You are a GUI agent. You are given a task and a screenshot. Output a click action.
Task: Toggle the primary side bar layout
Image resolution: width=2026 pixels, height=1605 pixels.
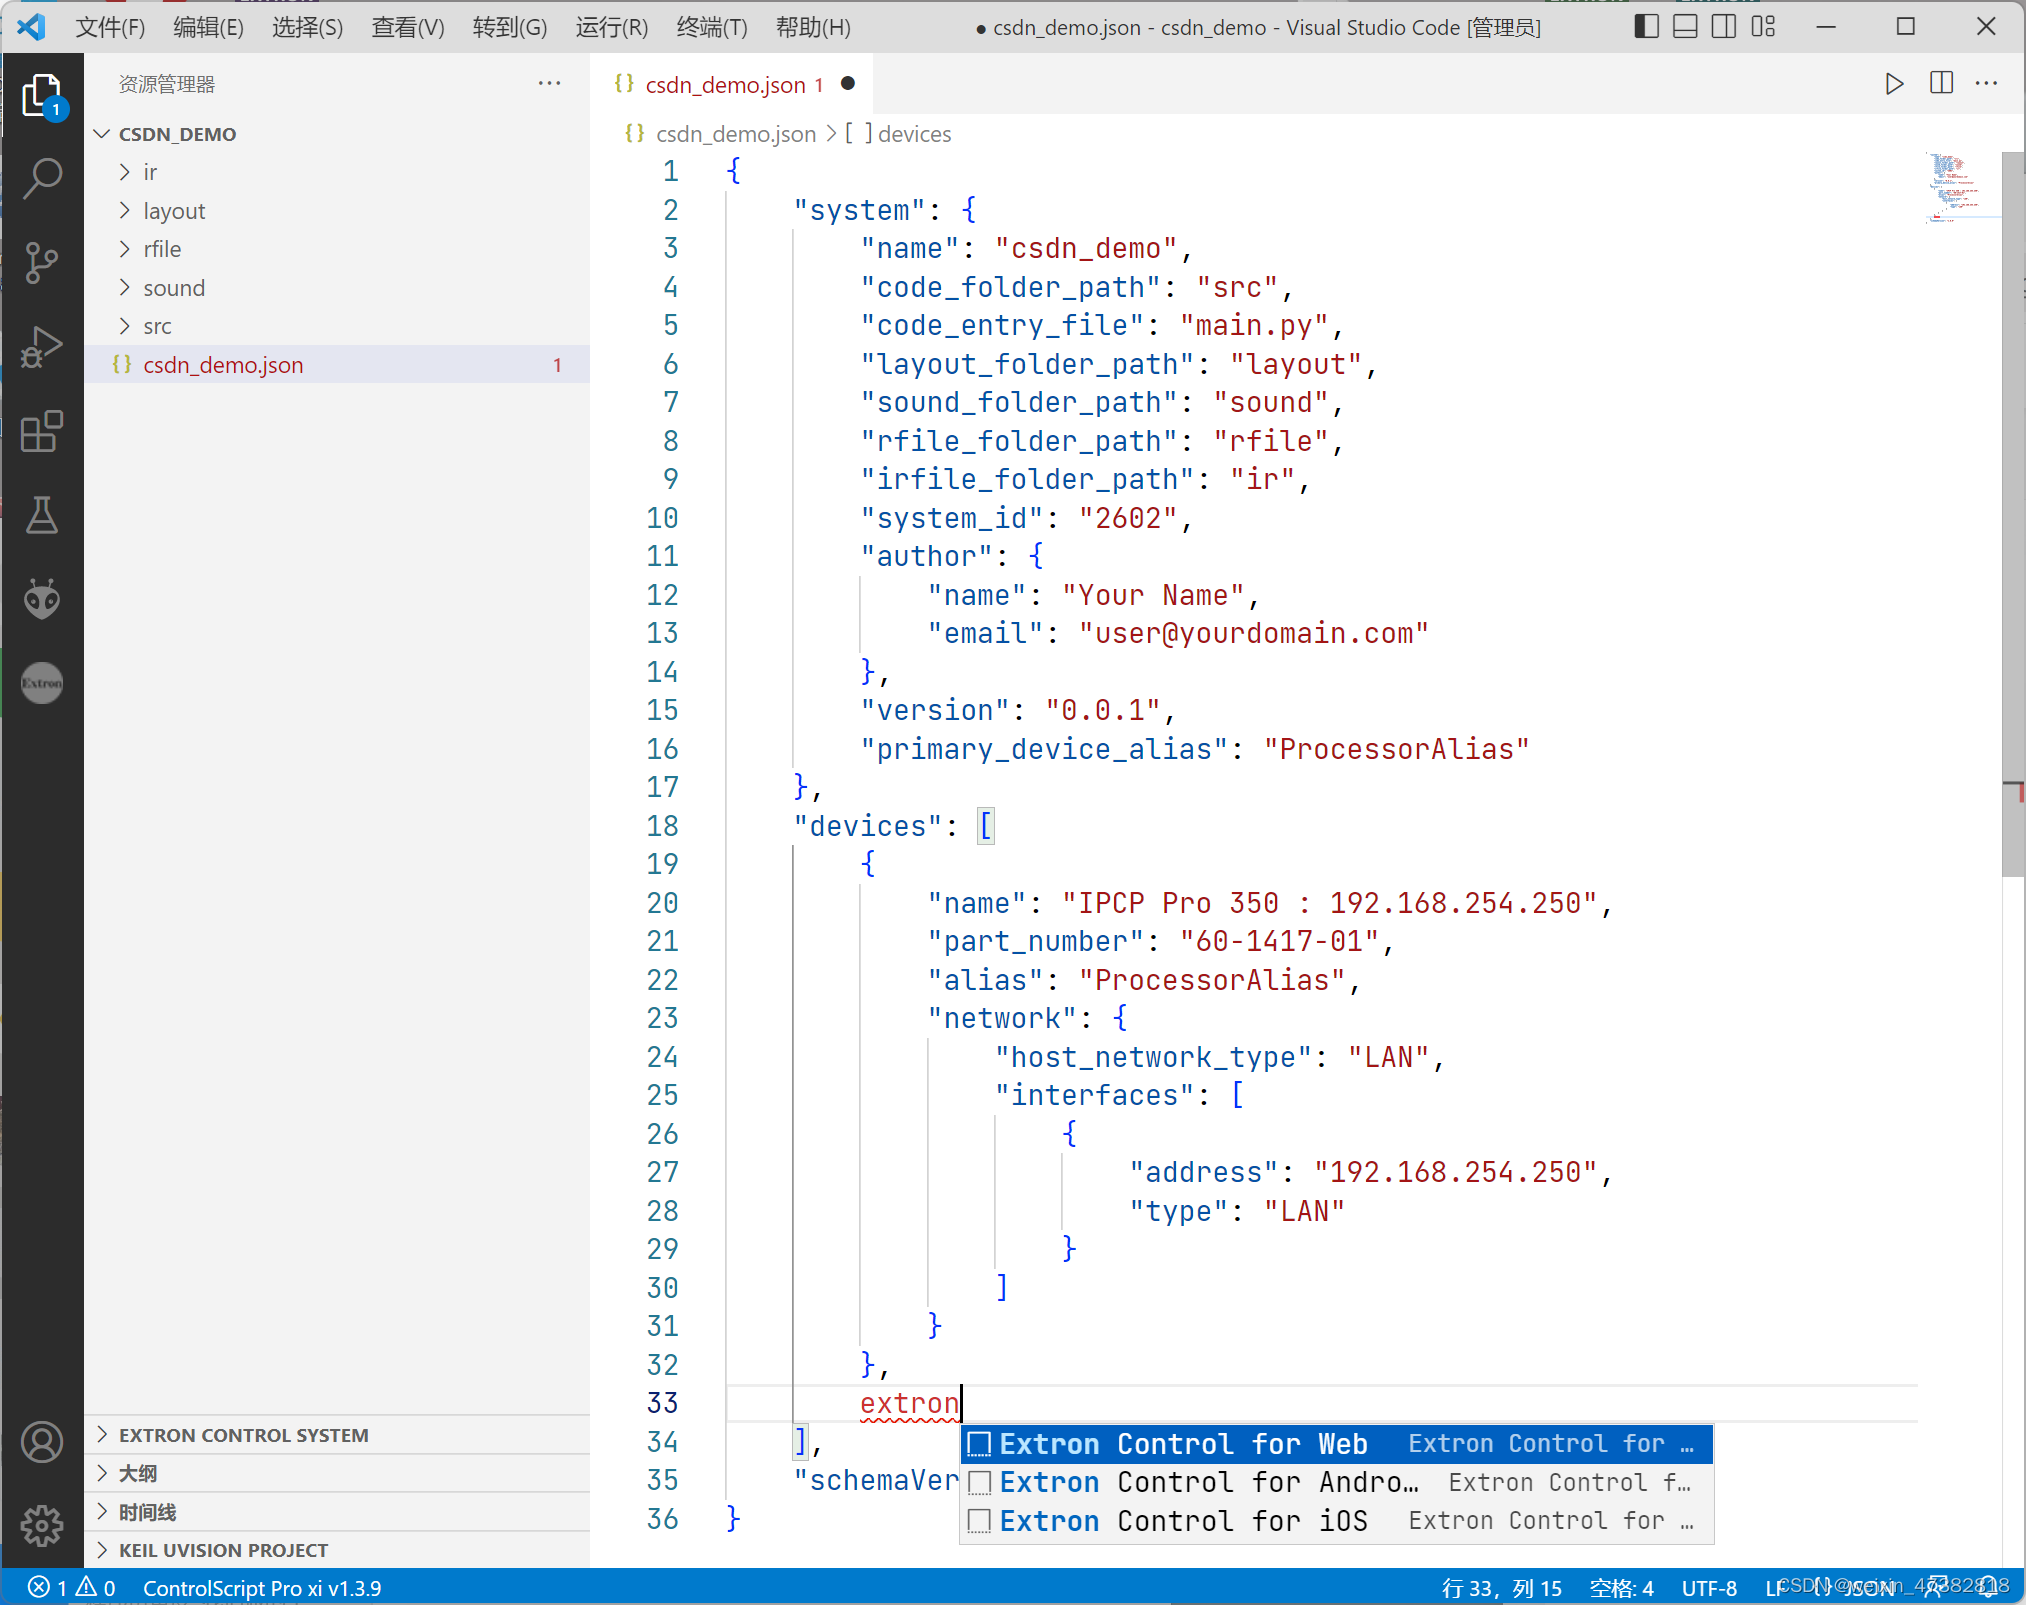(x=1646, y=27)
